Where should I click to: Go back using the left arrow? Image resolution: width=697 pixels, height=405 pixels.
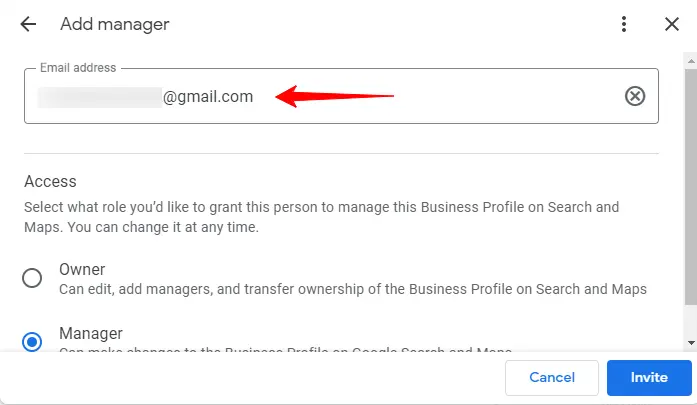click(28, 24)
